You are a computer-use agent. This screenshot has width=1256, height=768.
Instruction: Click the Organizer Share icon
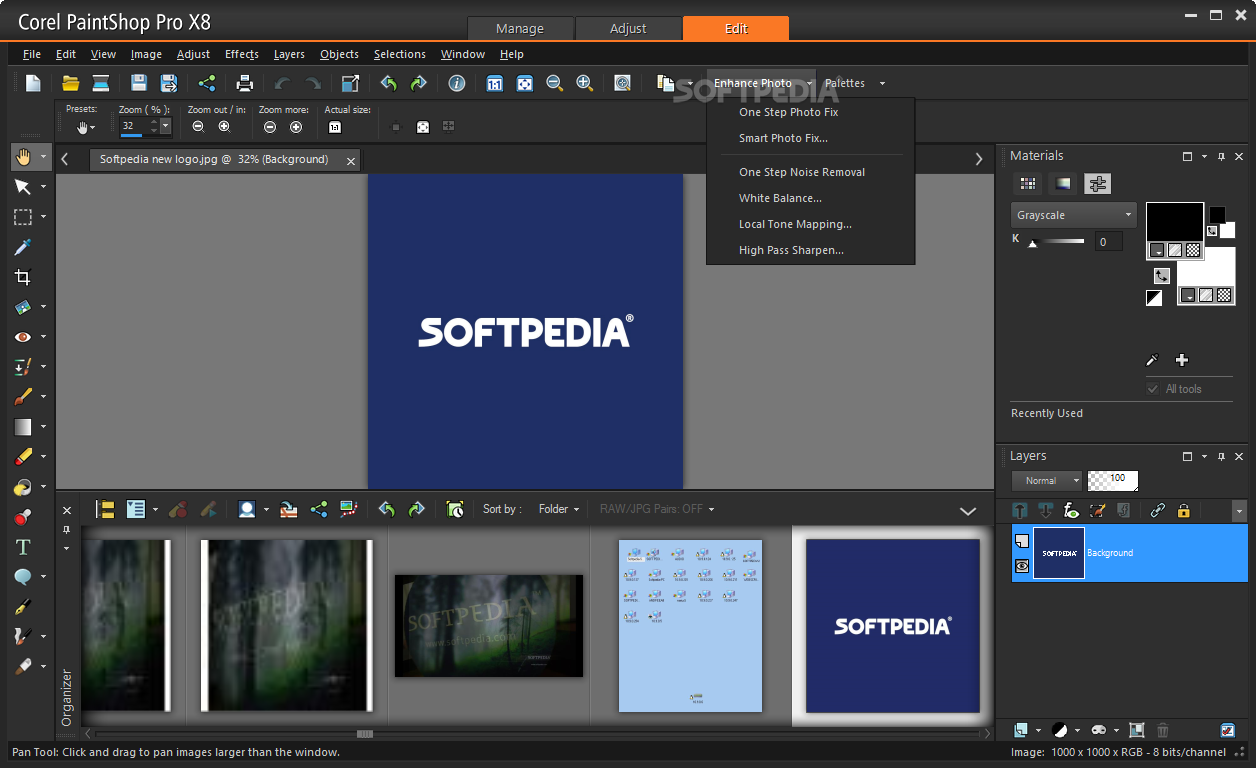coord(319,509)
